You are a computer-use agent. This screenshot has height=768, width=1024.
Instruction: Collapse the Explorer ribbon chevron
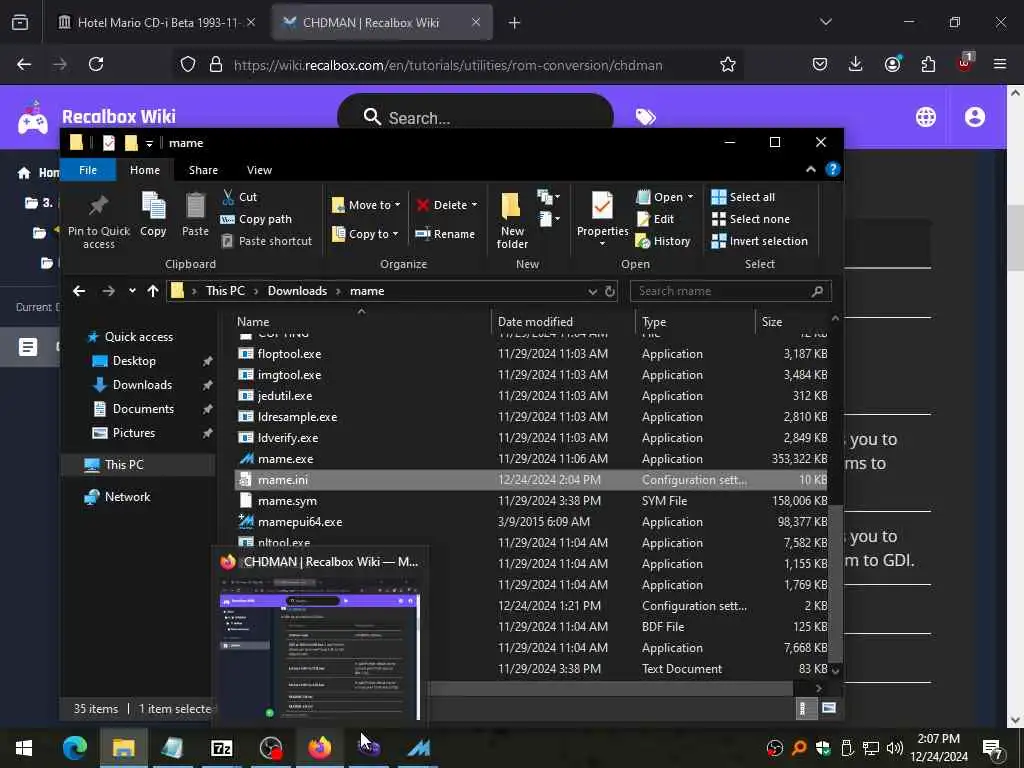(810, 170)
